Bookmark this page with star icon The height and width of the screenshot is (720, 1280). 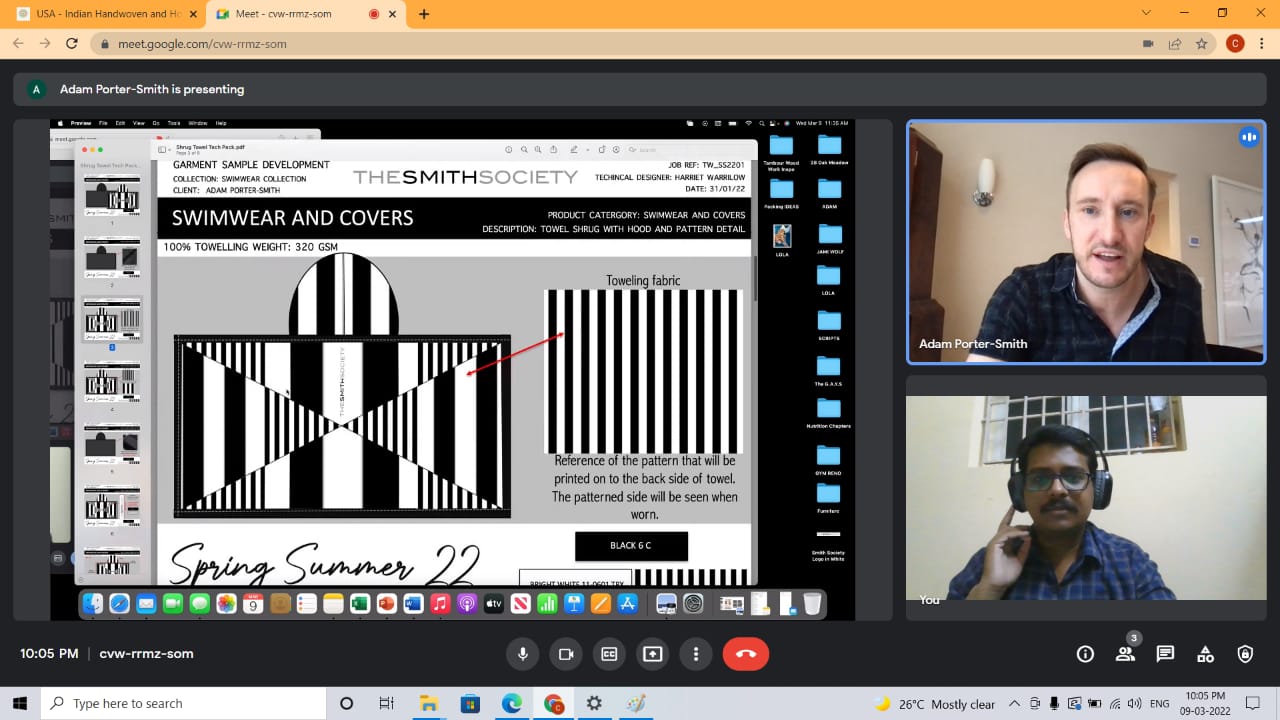tap(1201, 44)
